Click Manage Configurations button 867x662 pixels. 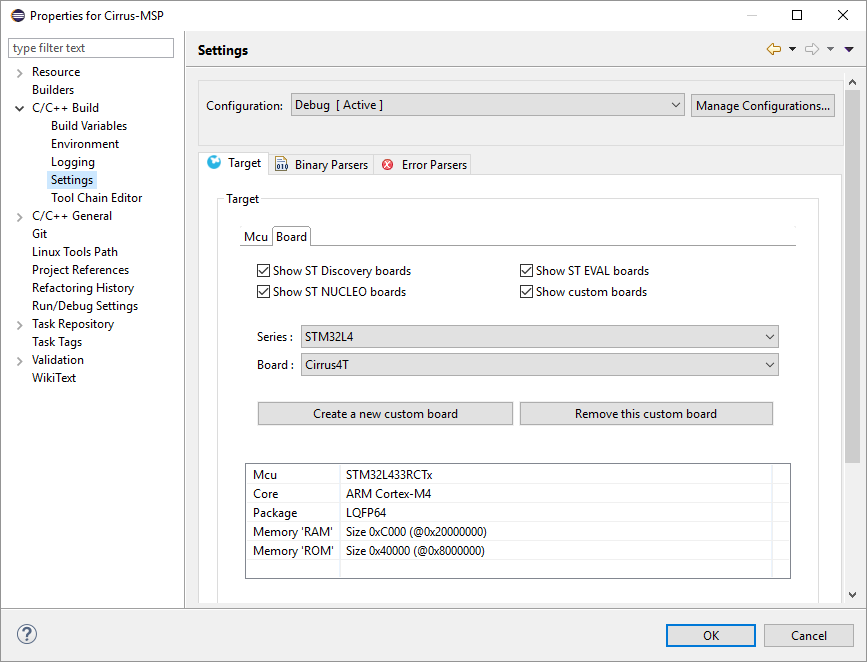pos(762,105)
